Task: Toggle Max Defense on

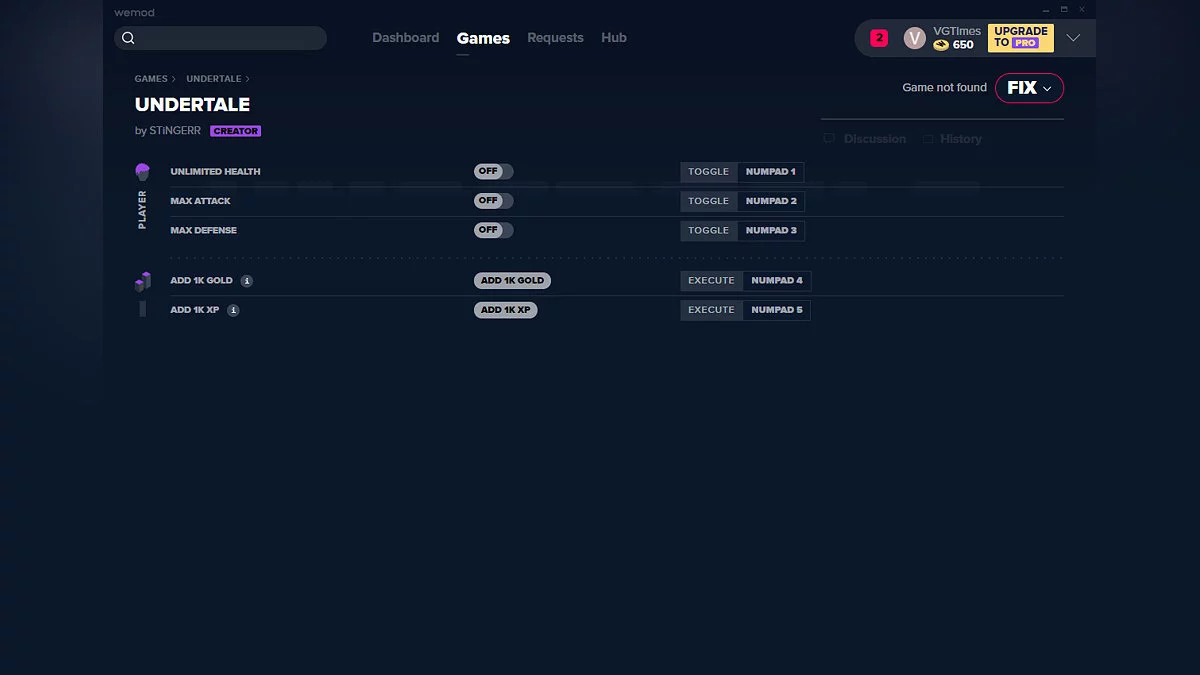Action: (x=493, y=230)
